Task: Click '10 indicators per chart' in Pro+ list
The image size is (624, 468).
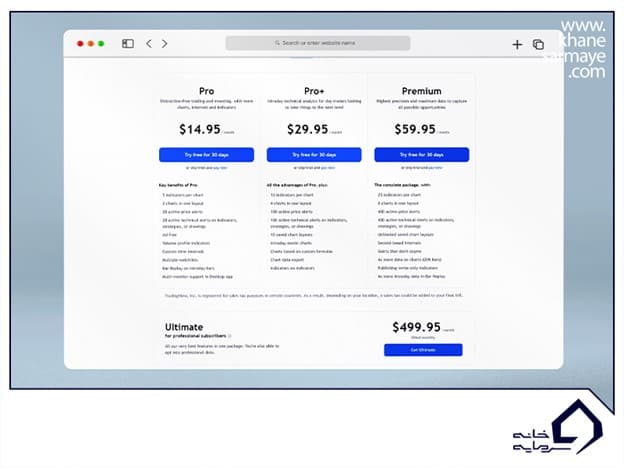Action: tap(292, 195)
